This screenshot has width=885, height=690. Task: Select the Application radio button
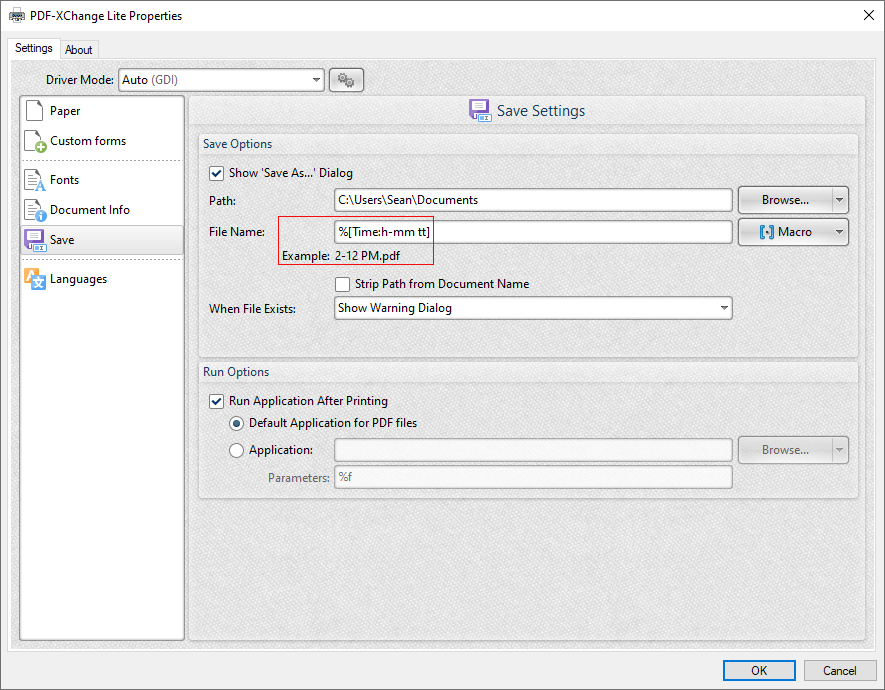[236, 450]
